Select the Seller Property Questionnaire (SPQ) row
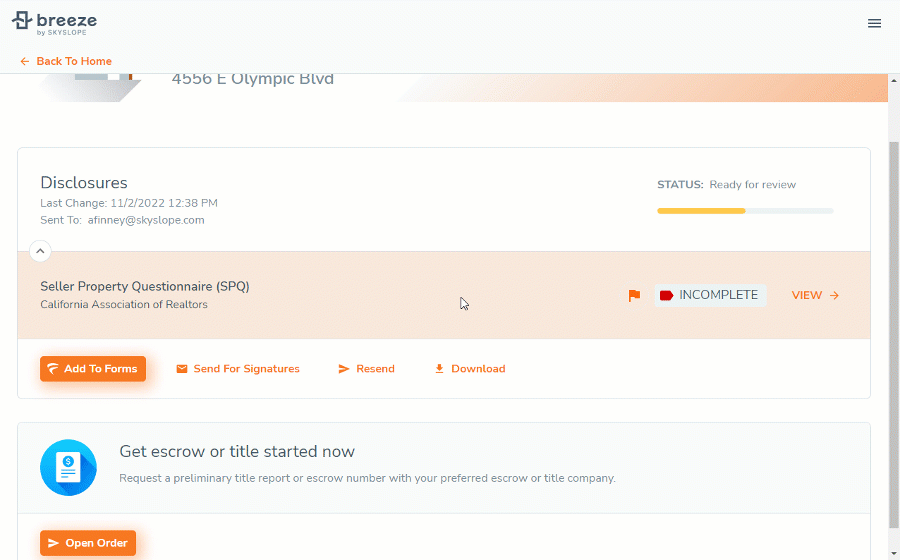The height and width of the screenshot is (560, 900). click(x=444, y=295)
